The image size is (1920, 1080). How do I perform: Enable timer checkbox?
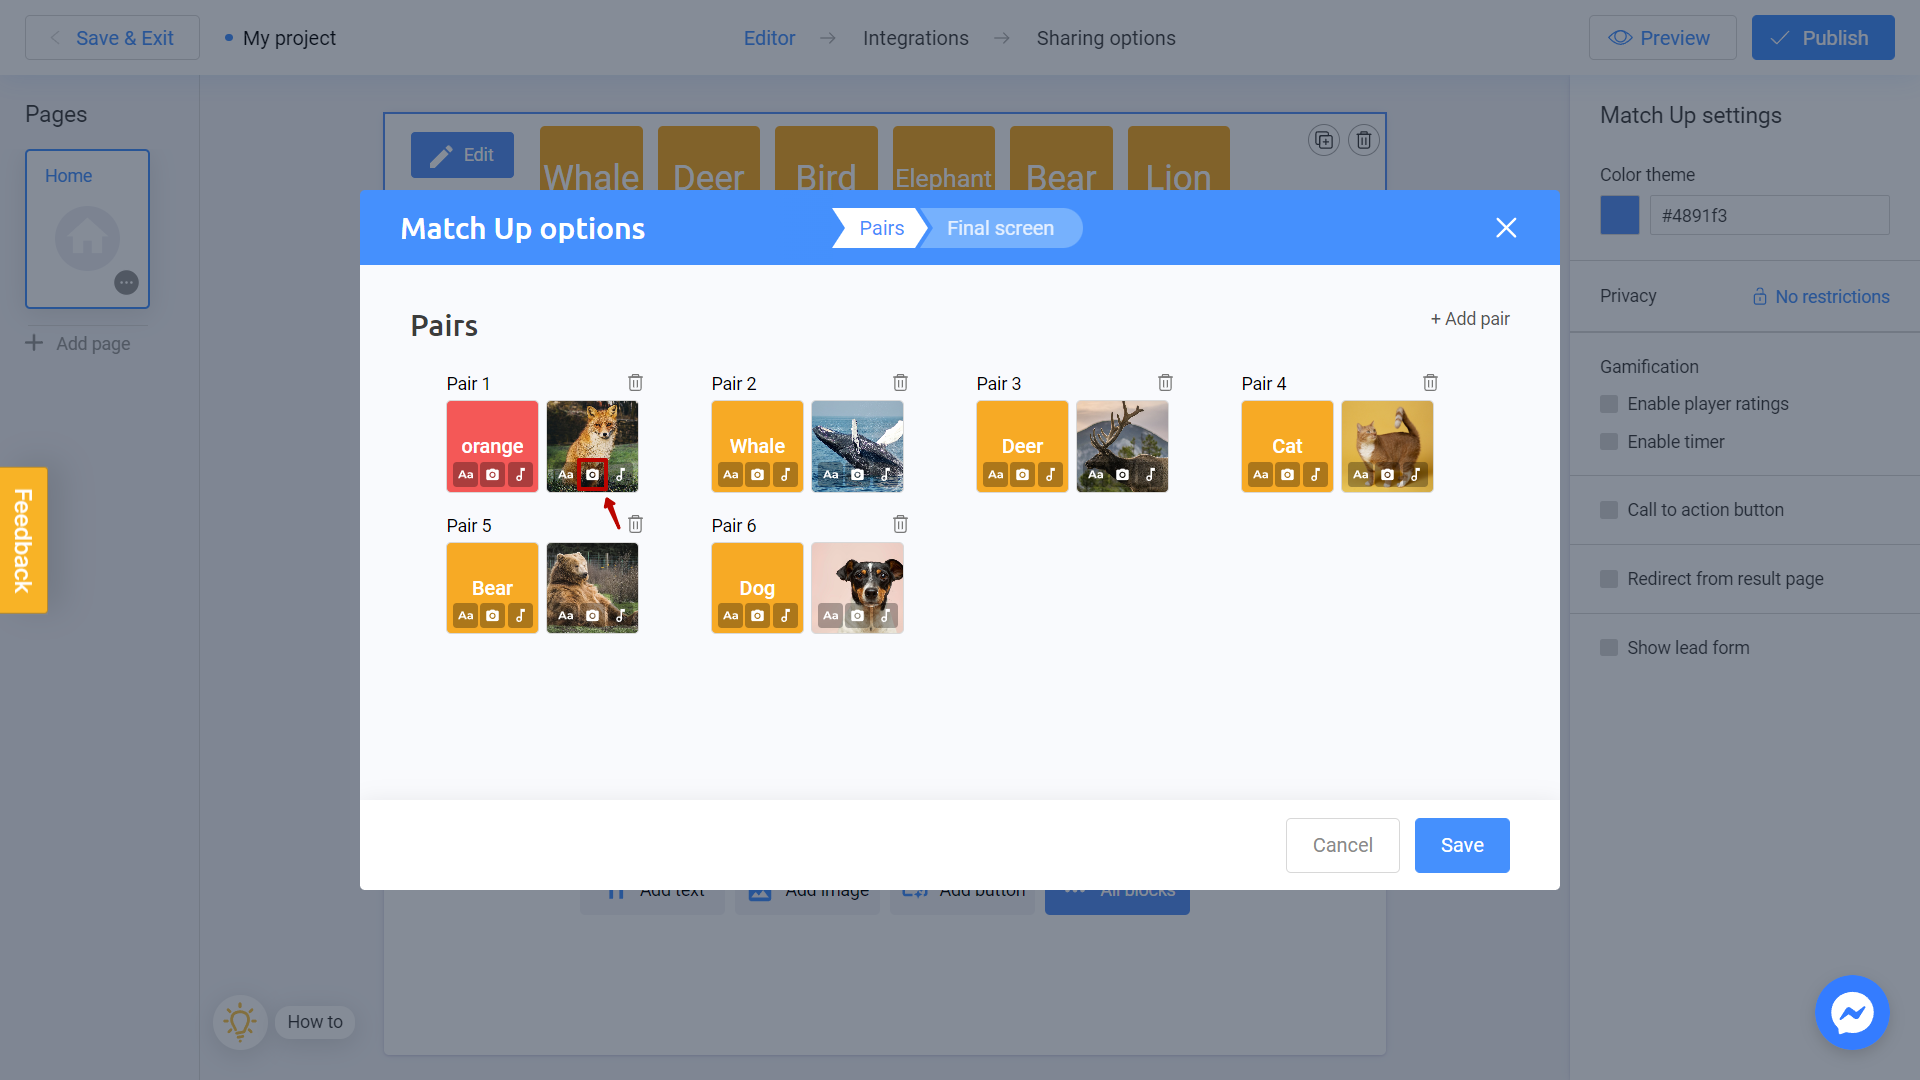1609,442
